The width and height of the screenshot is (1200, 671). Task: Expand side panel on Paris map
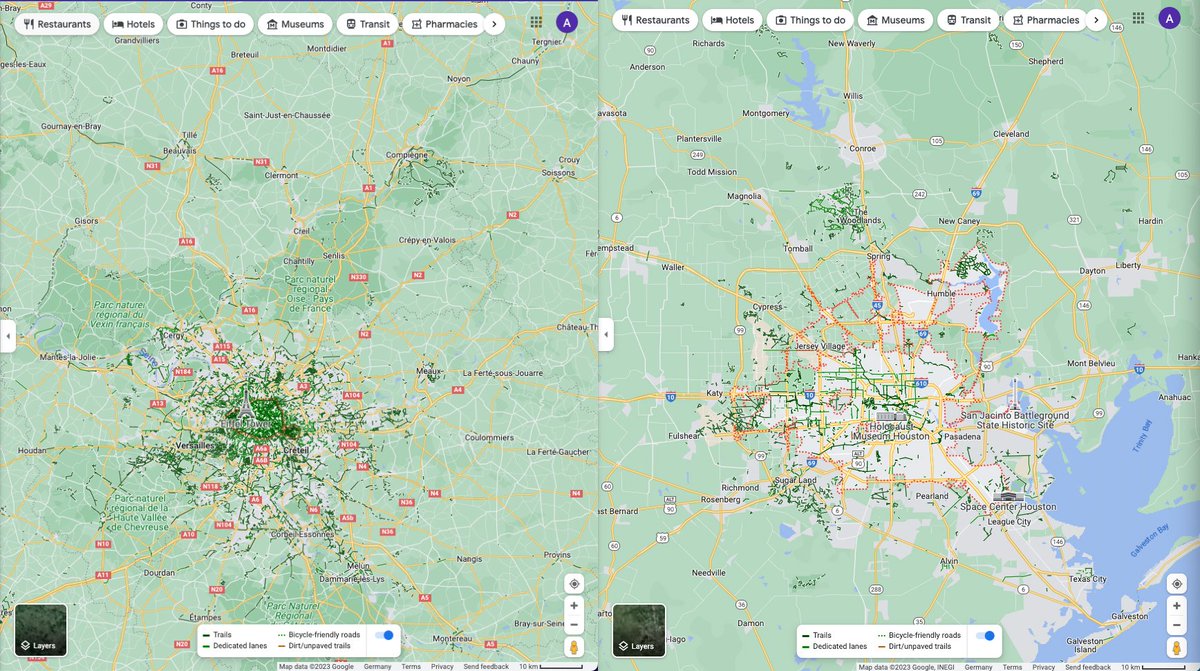point(8,336)
